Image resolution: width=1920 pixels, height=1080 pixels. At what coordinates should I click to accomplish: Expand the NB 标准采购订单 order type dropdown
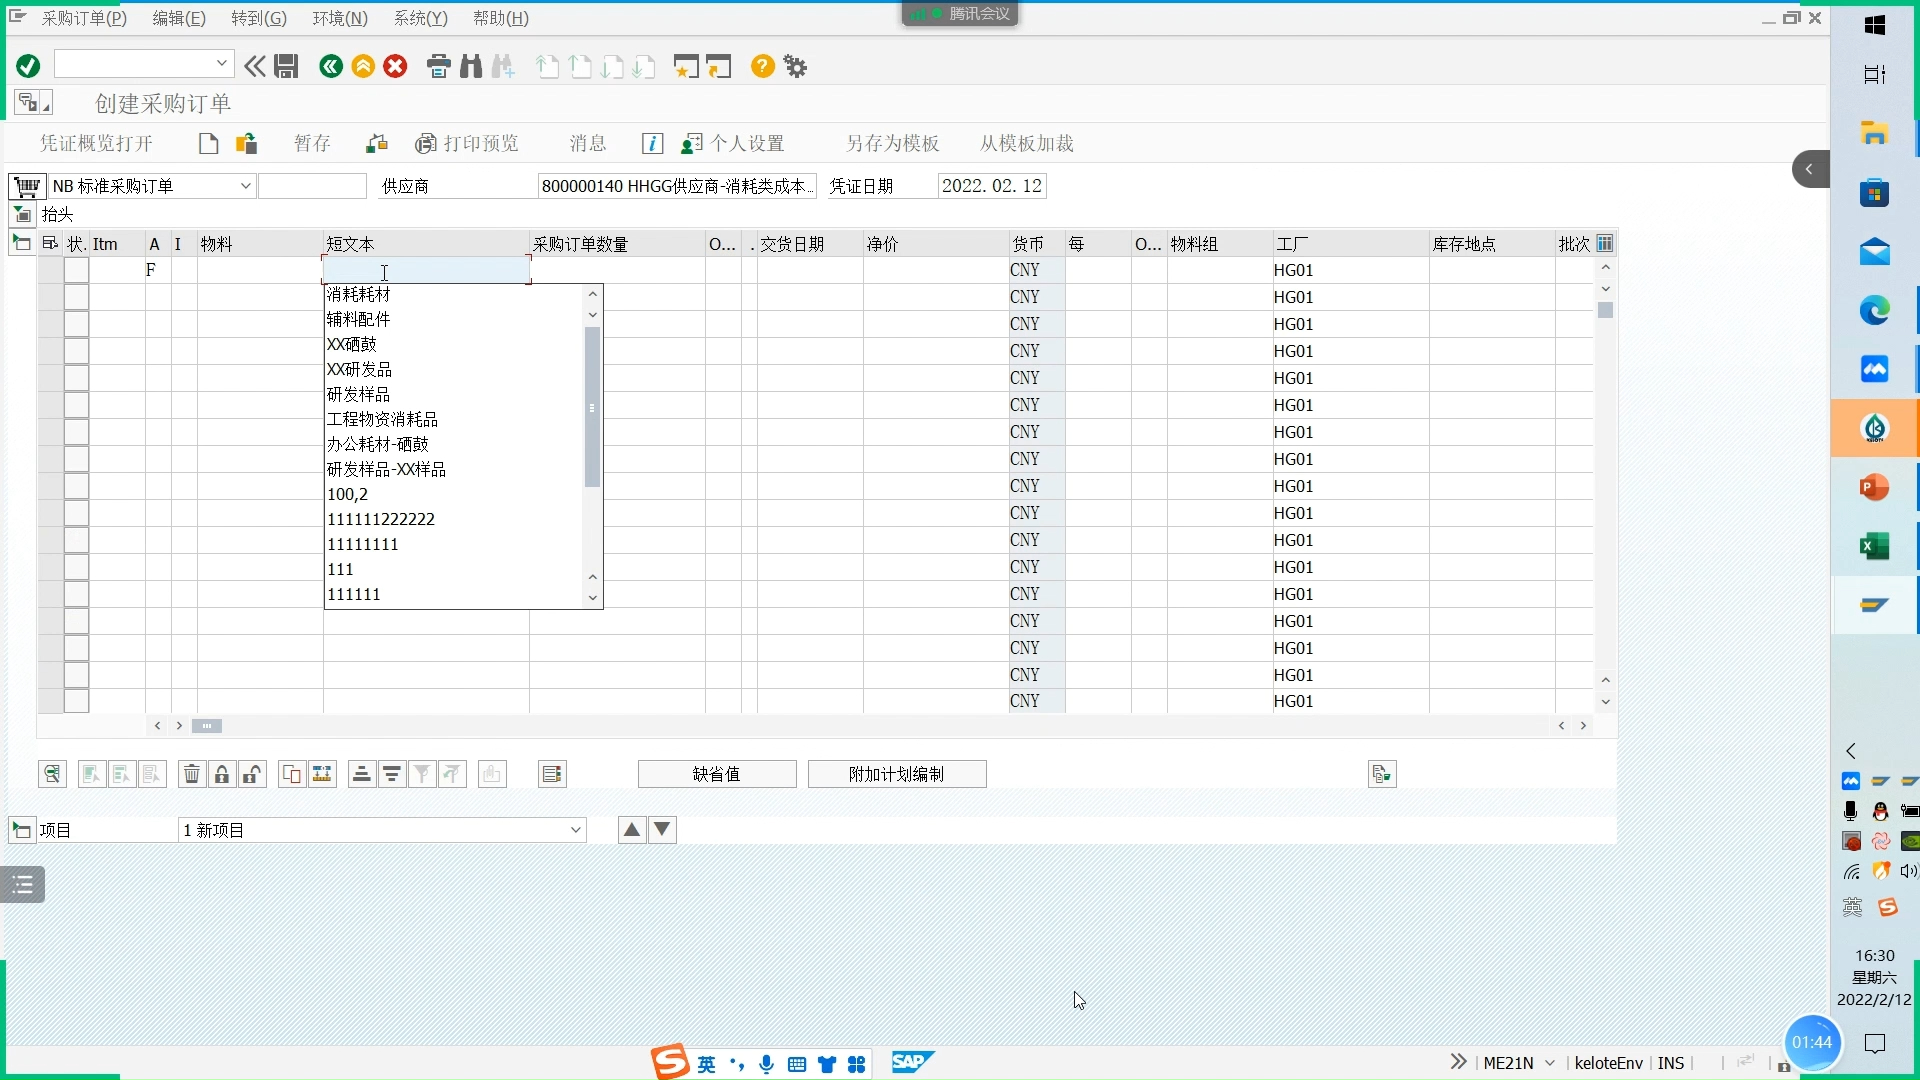[245, 186]
